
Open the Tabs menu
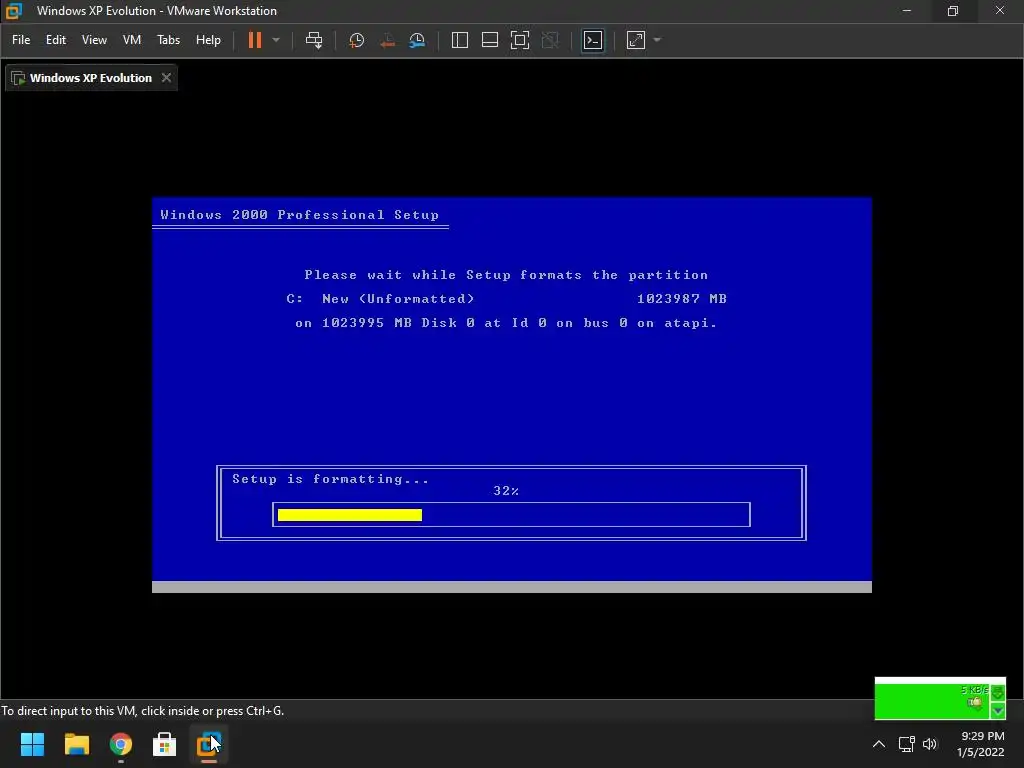(x=168, y=40)
